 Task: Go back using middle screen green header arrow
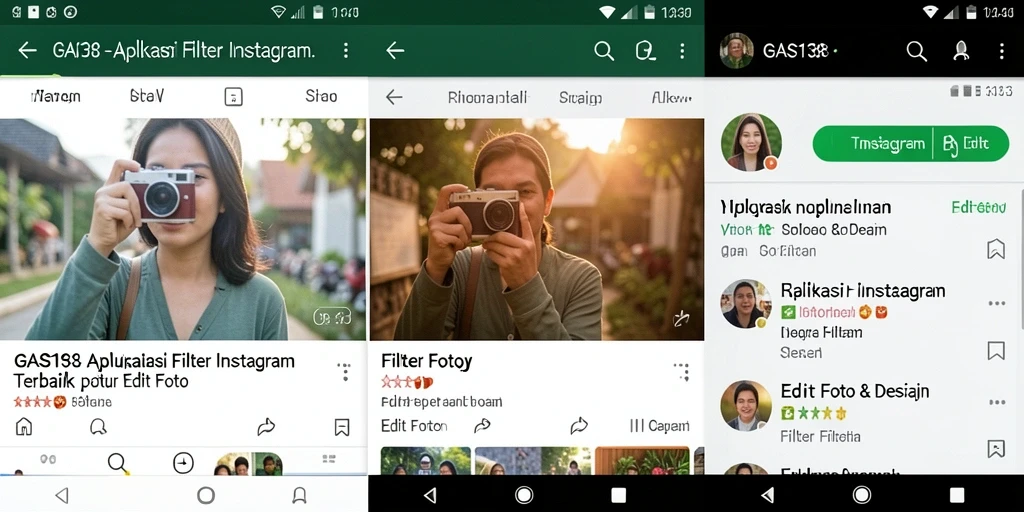[x=395, y=50]
